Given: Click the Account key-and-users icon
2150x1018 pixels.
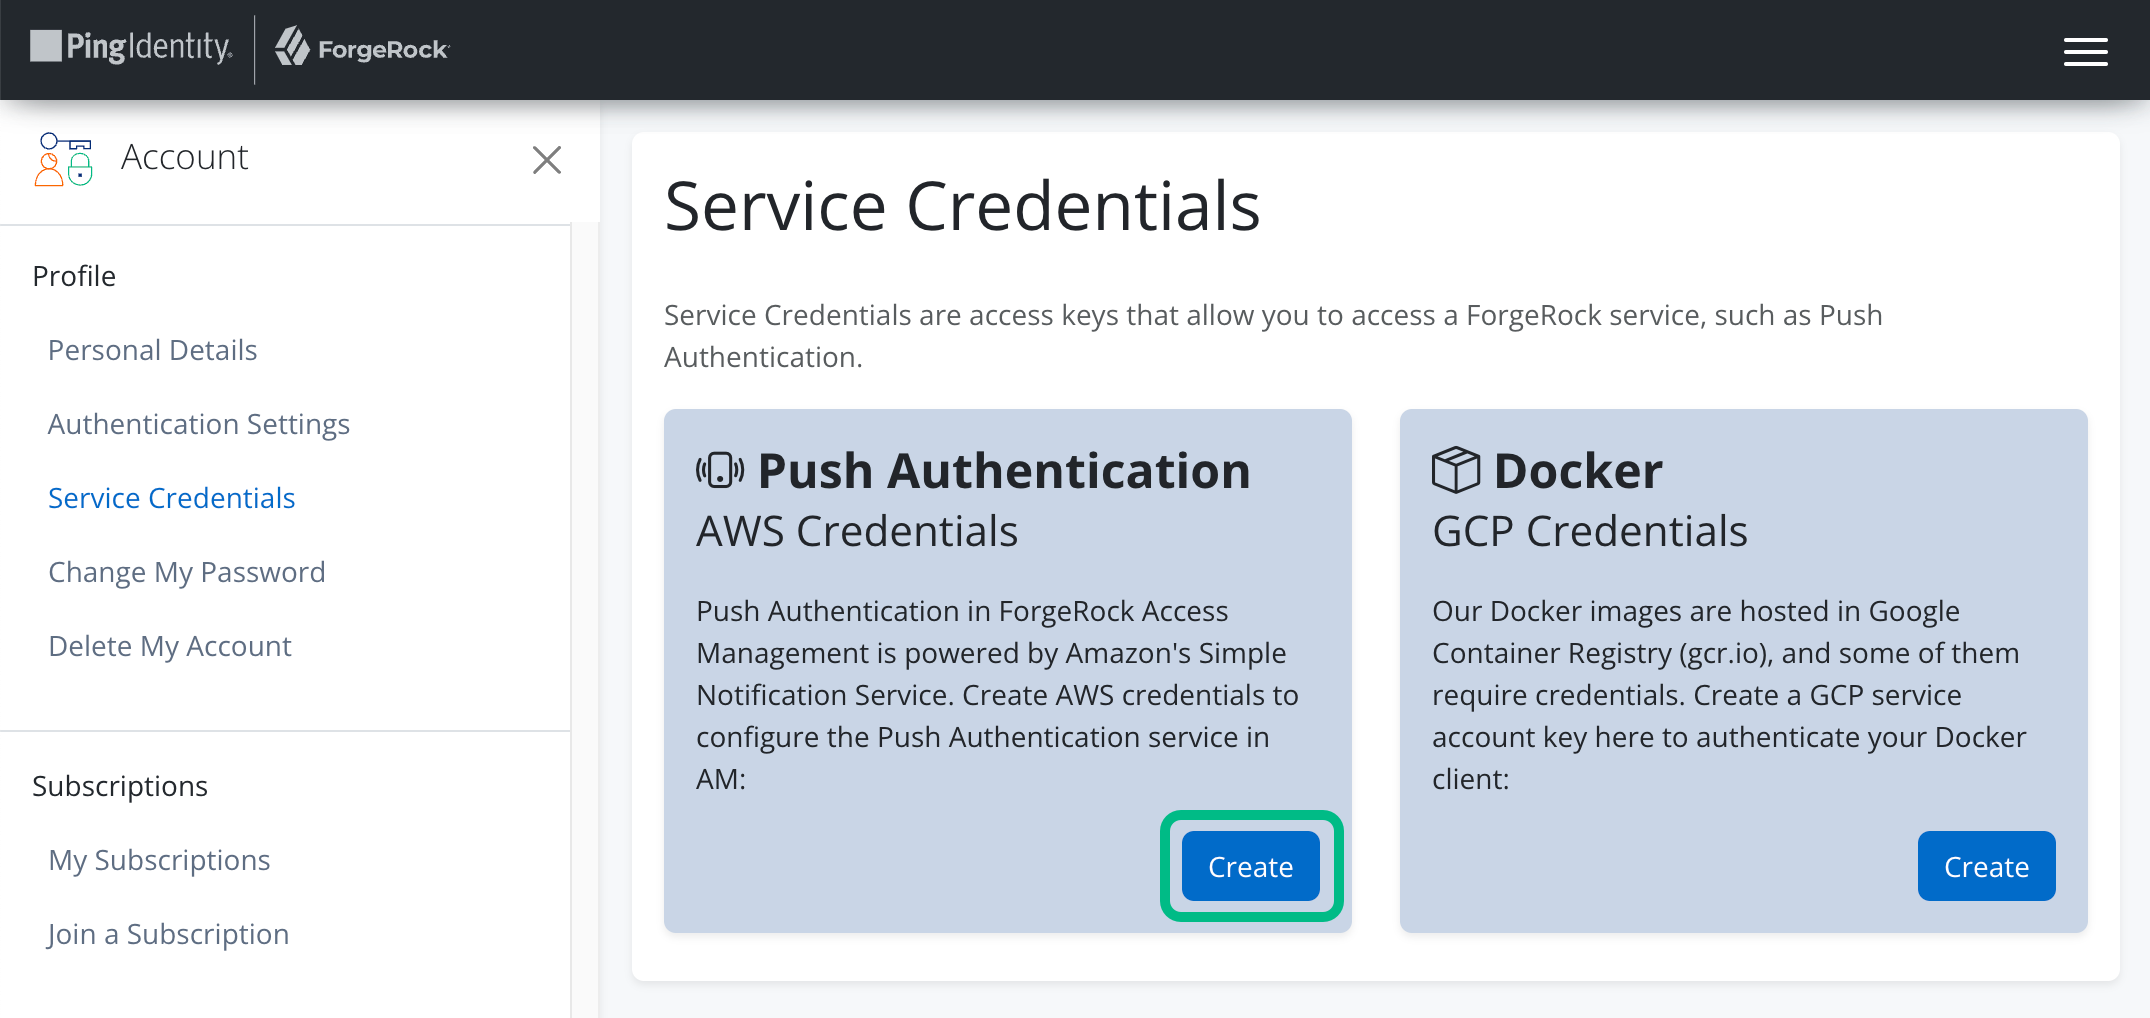Looking at the screenshot, I should point(64,159).
